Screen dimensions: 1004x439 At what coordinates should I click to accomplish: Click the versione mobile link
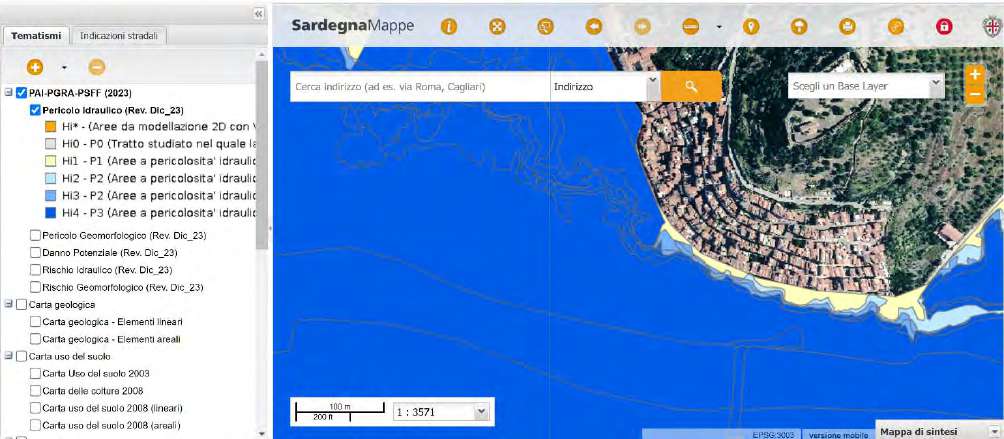click(837, 434)
